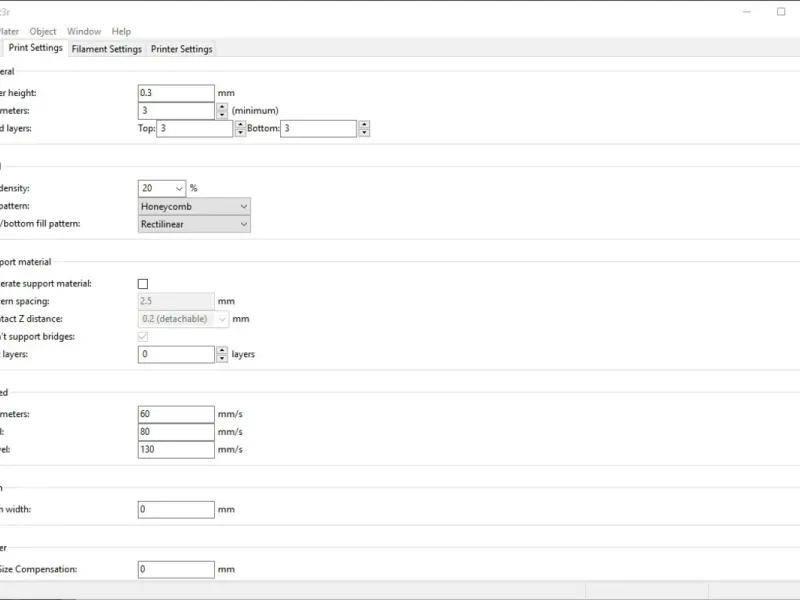
Task: Click the 130 mm/s travel speed field
Action: tap(176, 450)
